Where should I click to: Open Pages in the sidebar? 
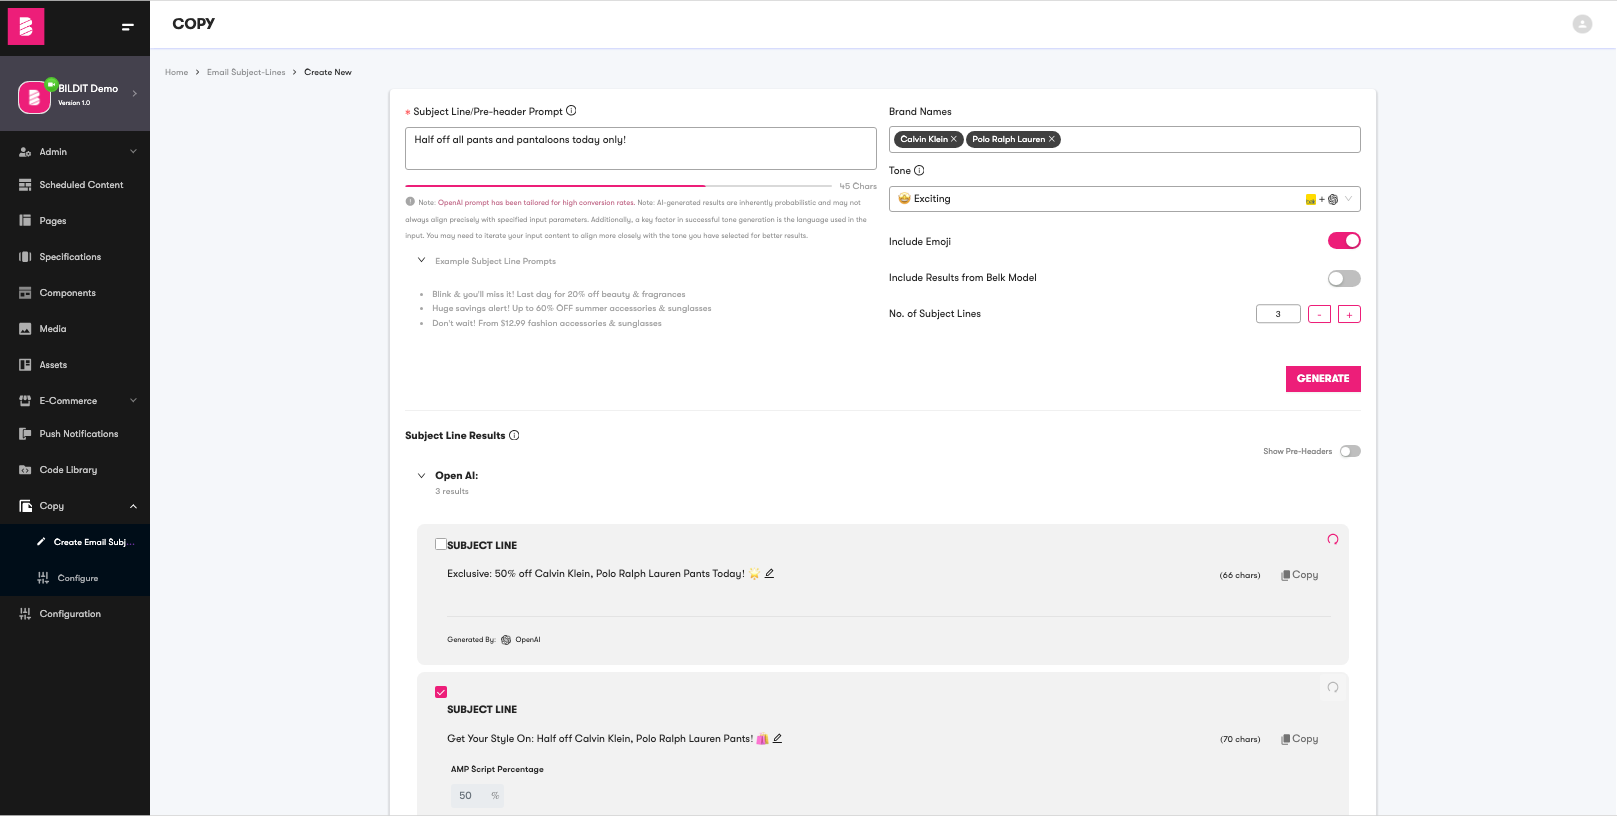pyautogui.click(x=75, y=221)
